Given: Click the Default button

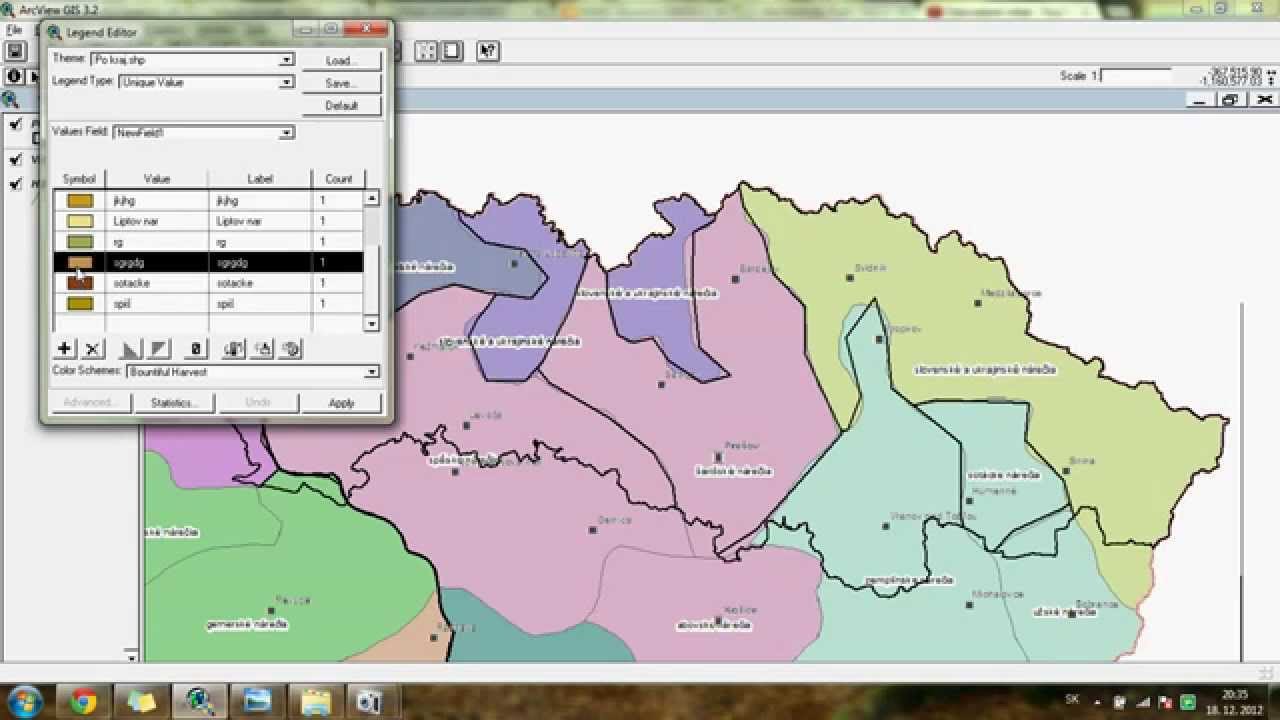Looking at the screenshot, I should [x=341, y=105].
